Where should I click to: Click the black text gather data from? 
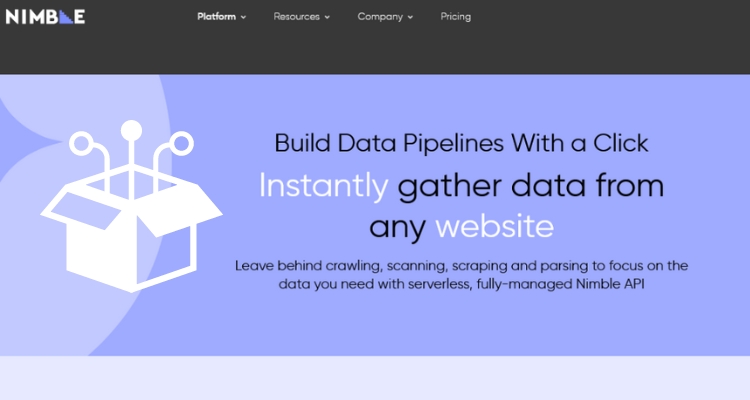(531, 187)
